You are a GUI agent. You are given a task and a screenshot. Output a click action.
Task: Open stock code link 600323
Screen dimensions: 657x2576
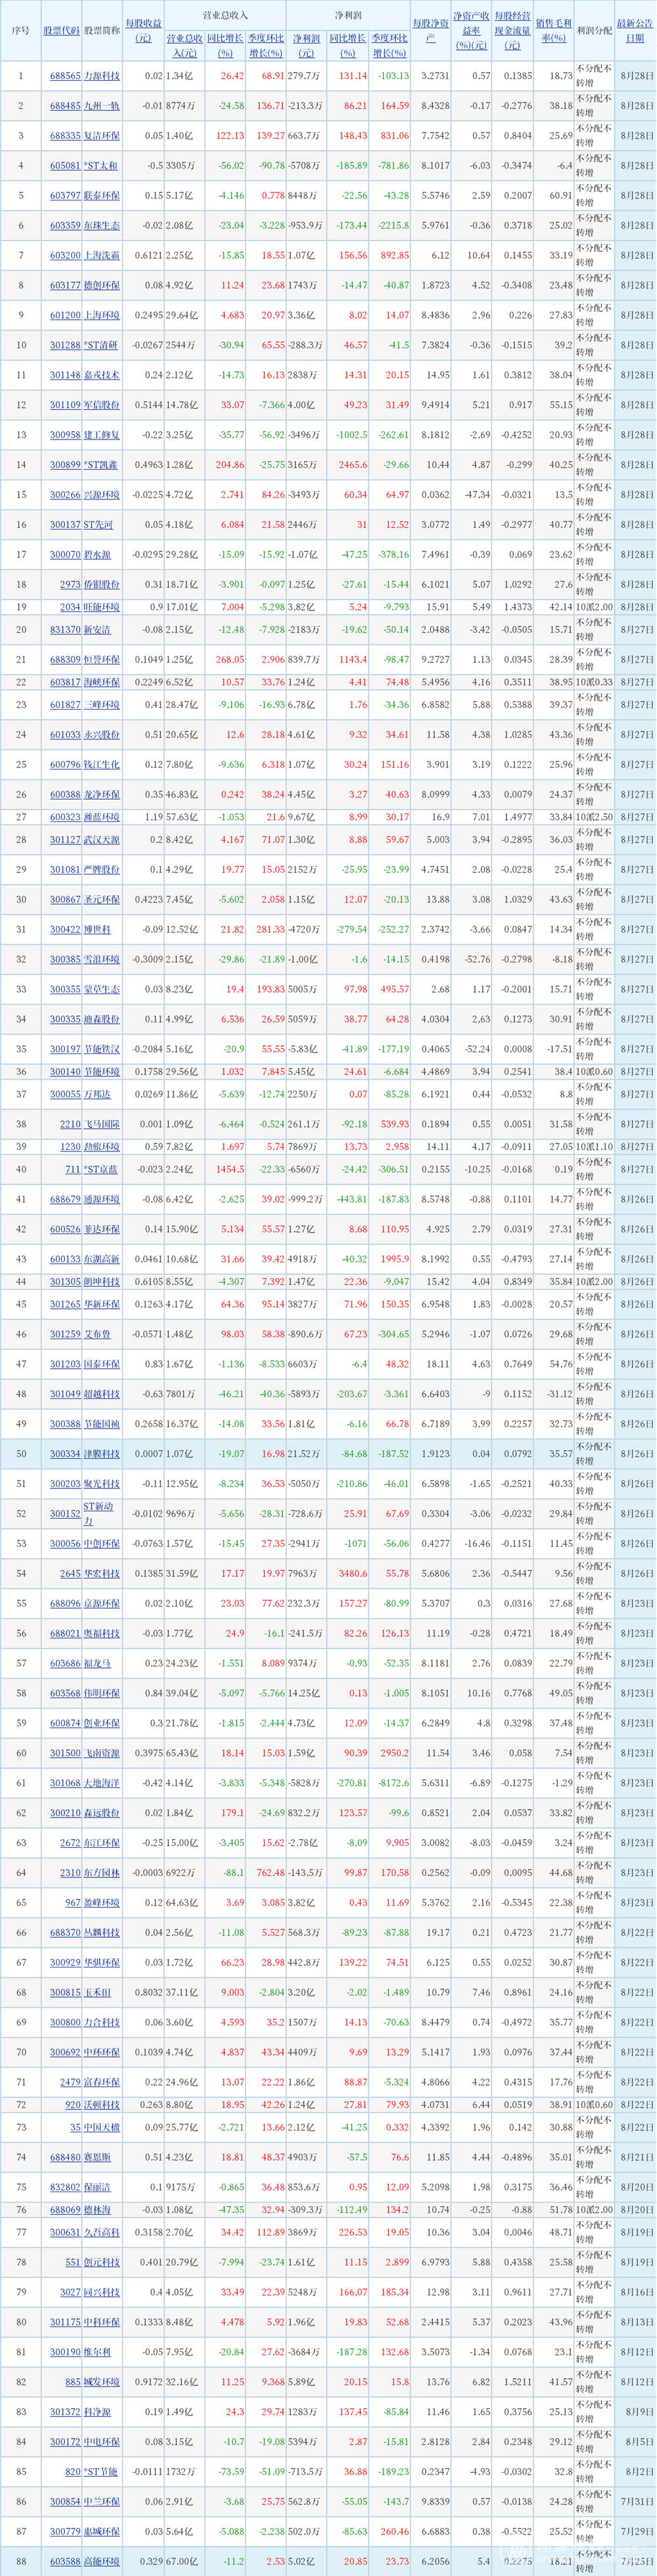point(65,818)
